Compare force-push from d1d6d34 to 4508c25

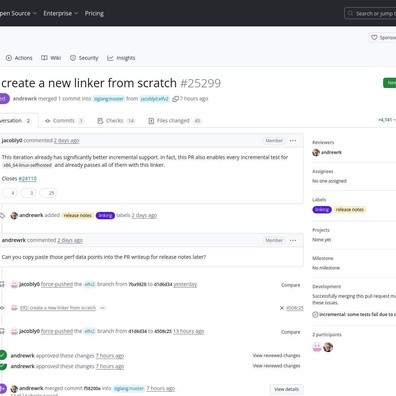pyautogui.click(x=291, y=332)
